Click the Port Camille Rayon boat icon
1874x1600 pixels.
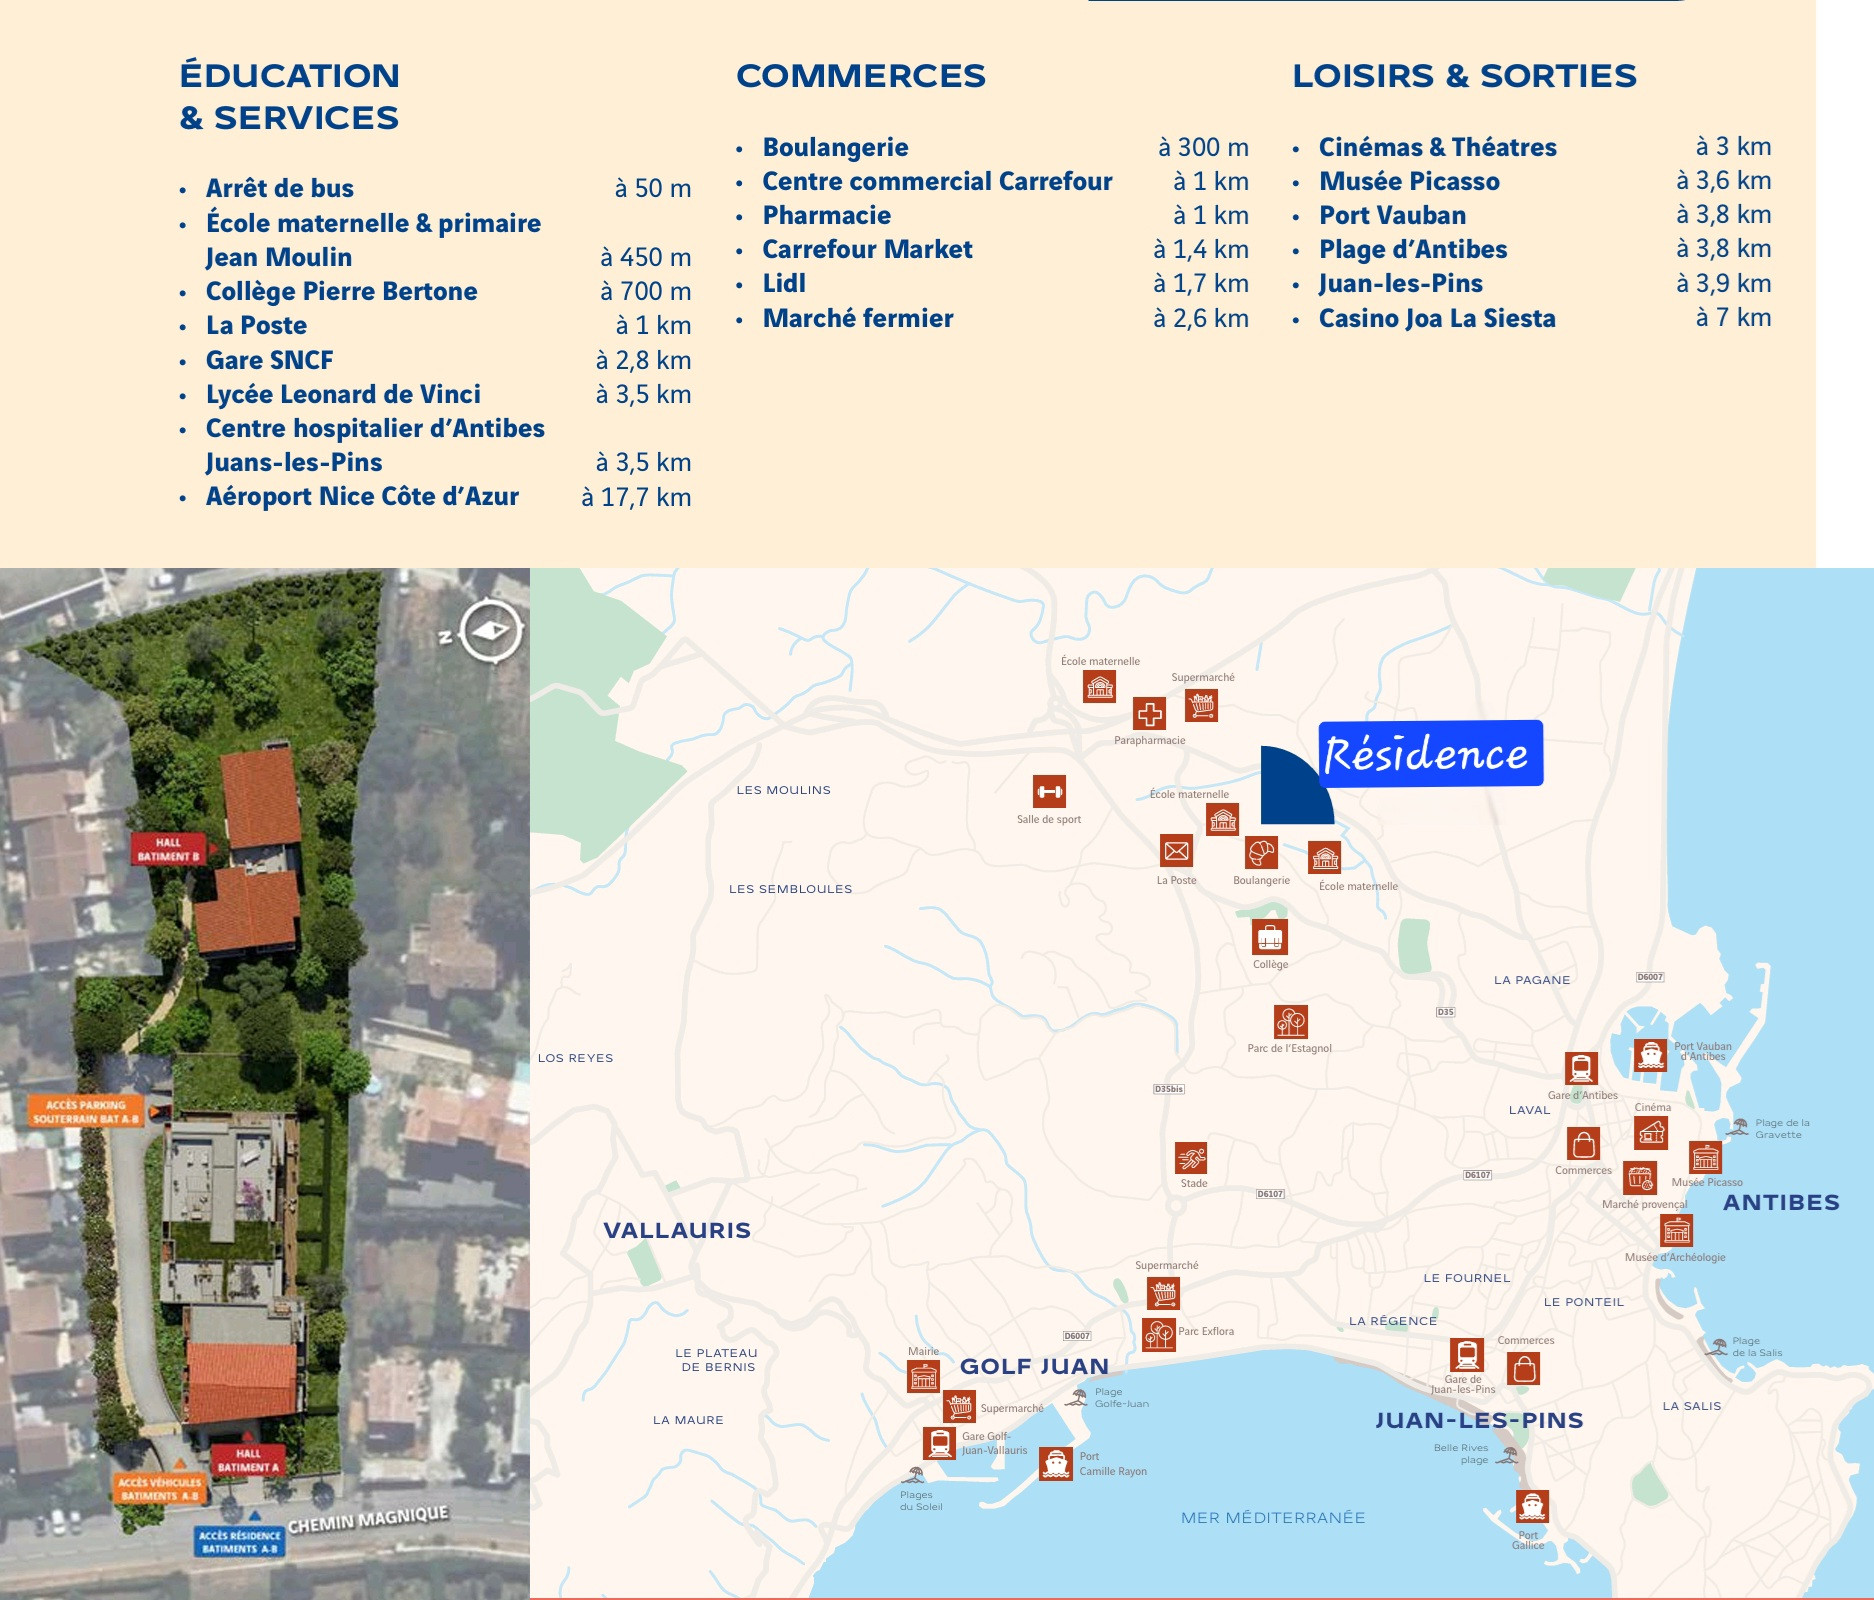(1055, 1464)
